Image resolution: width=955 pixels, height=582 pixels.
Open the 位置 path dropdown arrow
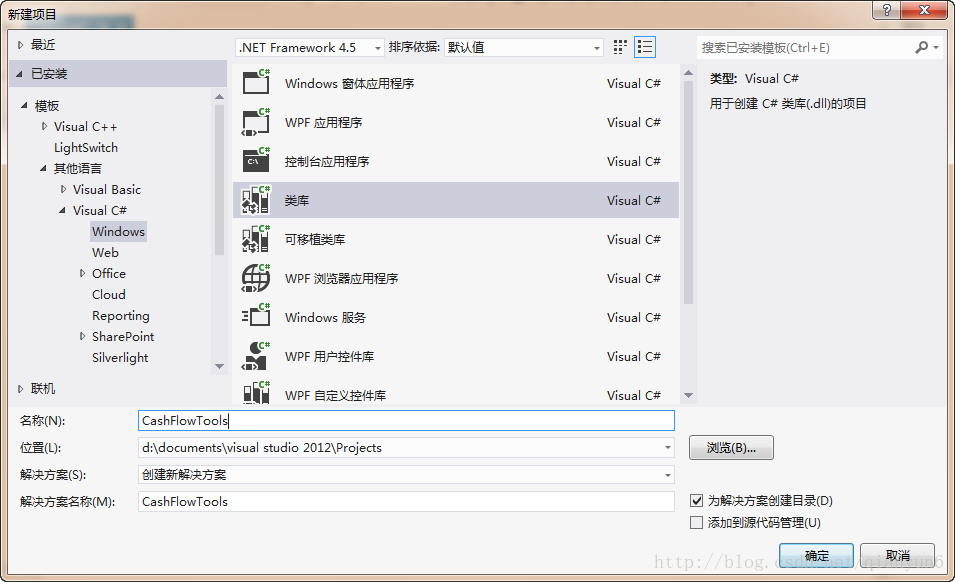pyautogui.click(x=668, y=447)
